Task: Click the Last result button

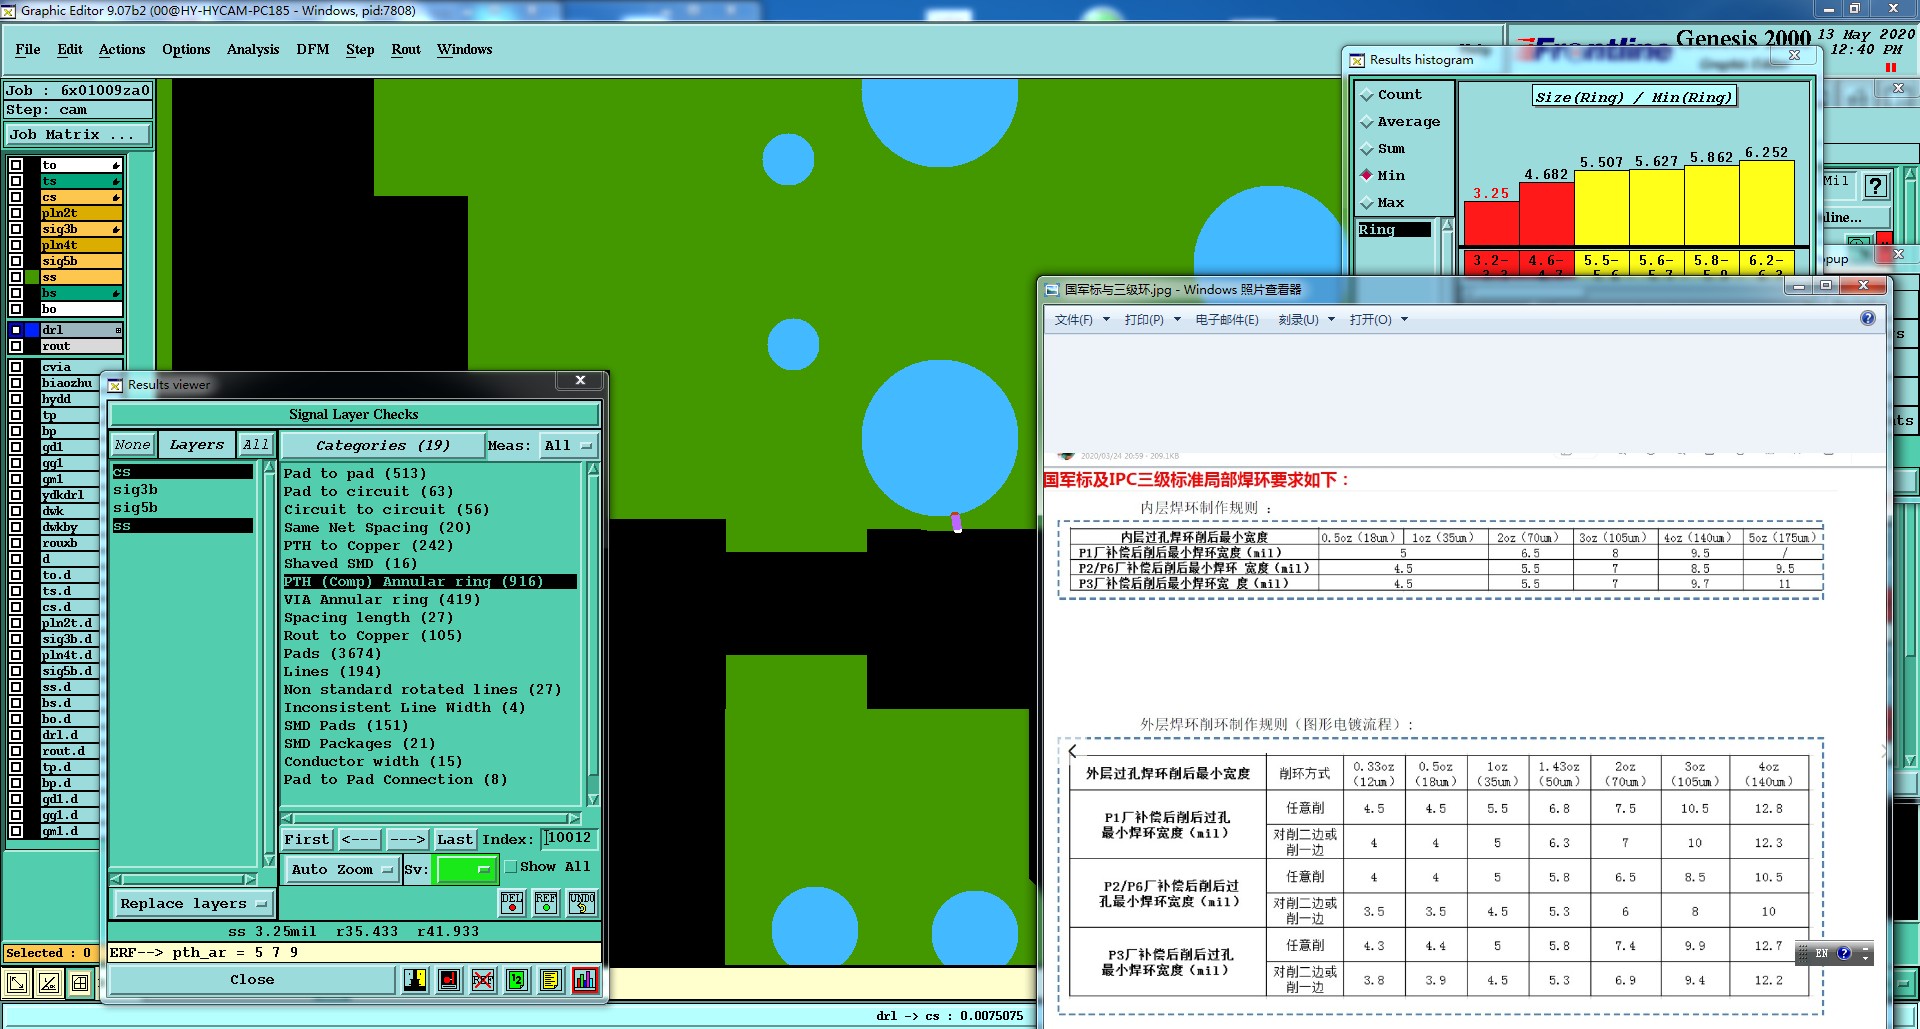Action: pyautogui.click(x=455, y=839)
